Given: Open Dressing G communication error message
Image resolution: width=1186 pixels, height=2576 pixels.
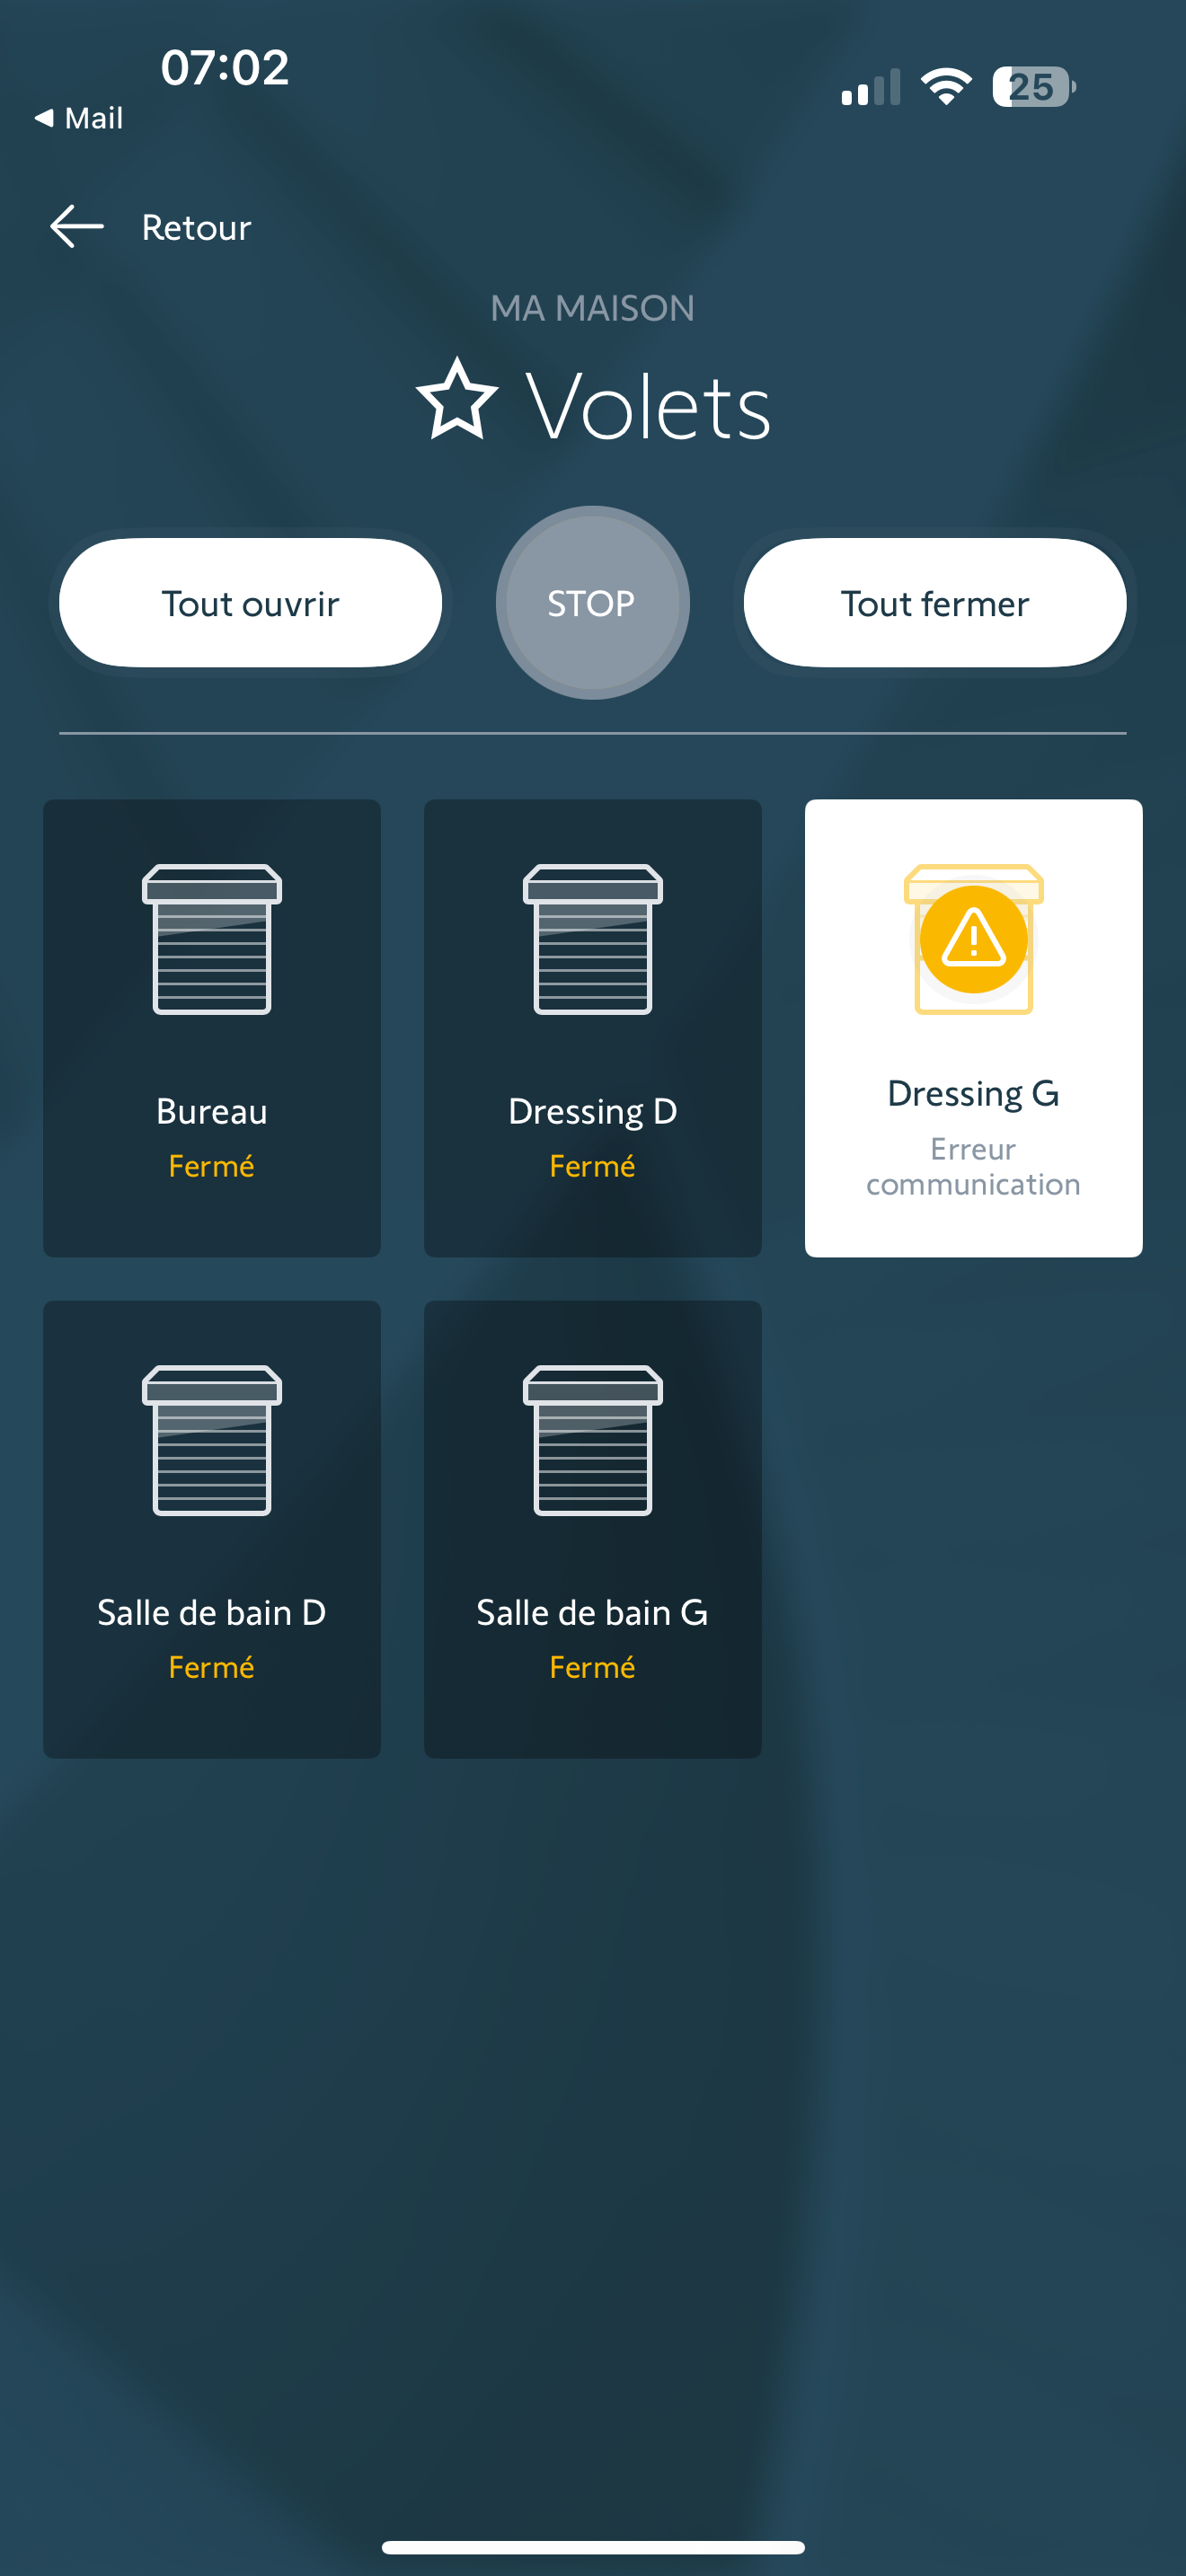Looking at the screenshot, I should (973, 1166).
